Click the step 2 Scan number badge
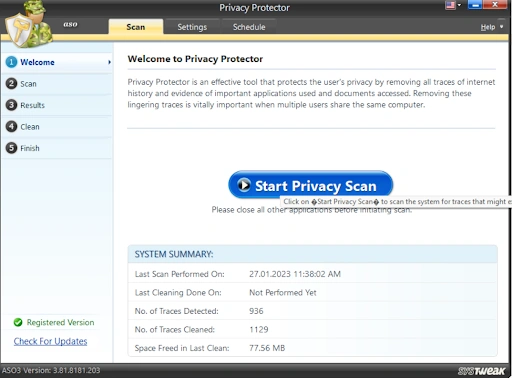The height and width of the screenshot is (378, 512). point(11,83)
